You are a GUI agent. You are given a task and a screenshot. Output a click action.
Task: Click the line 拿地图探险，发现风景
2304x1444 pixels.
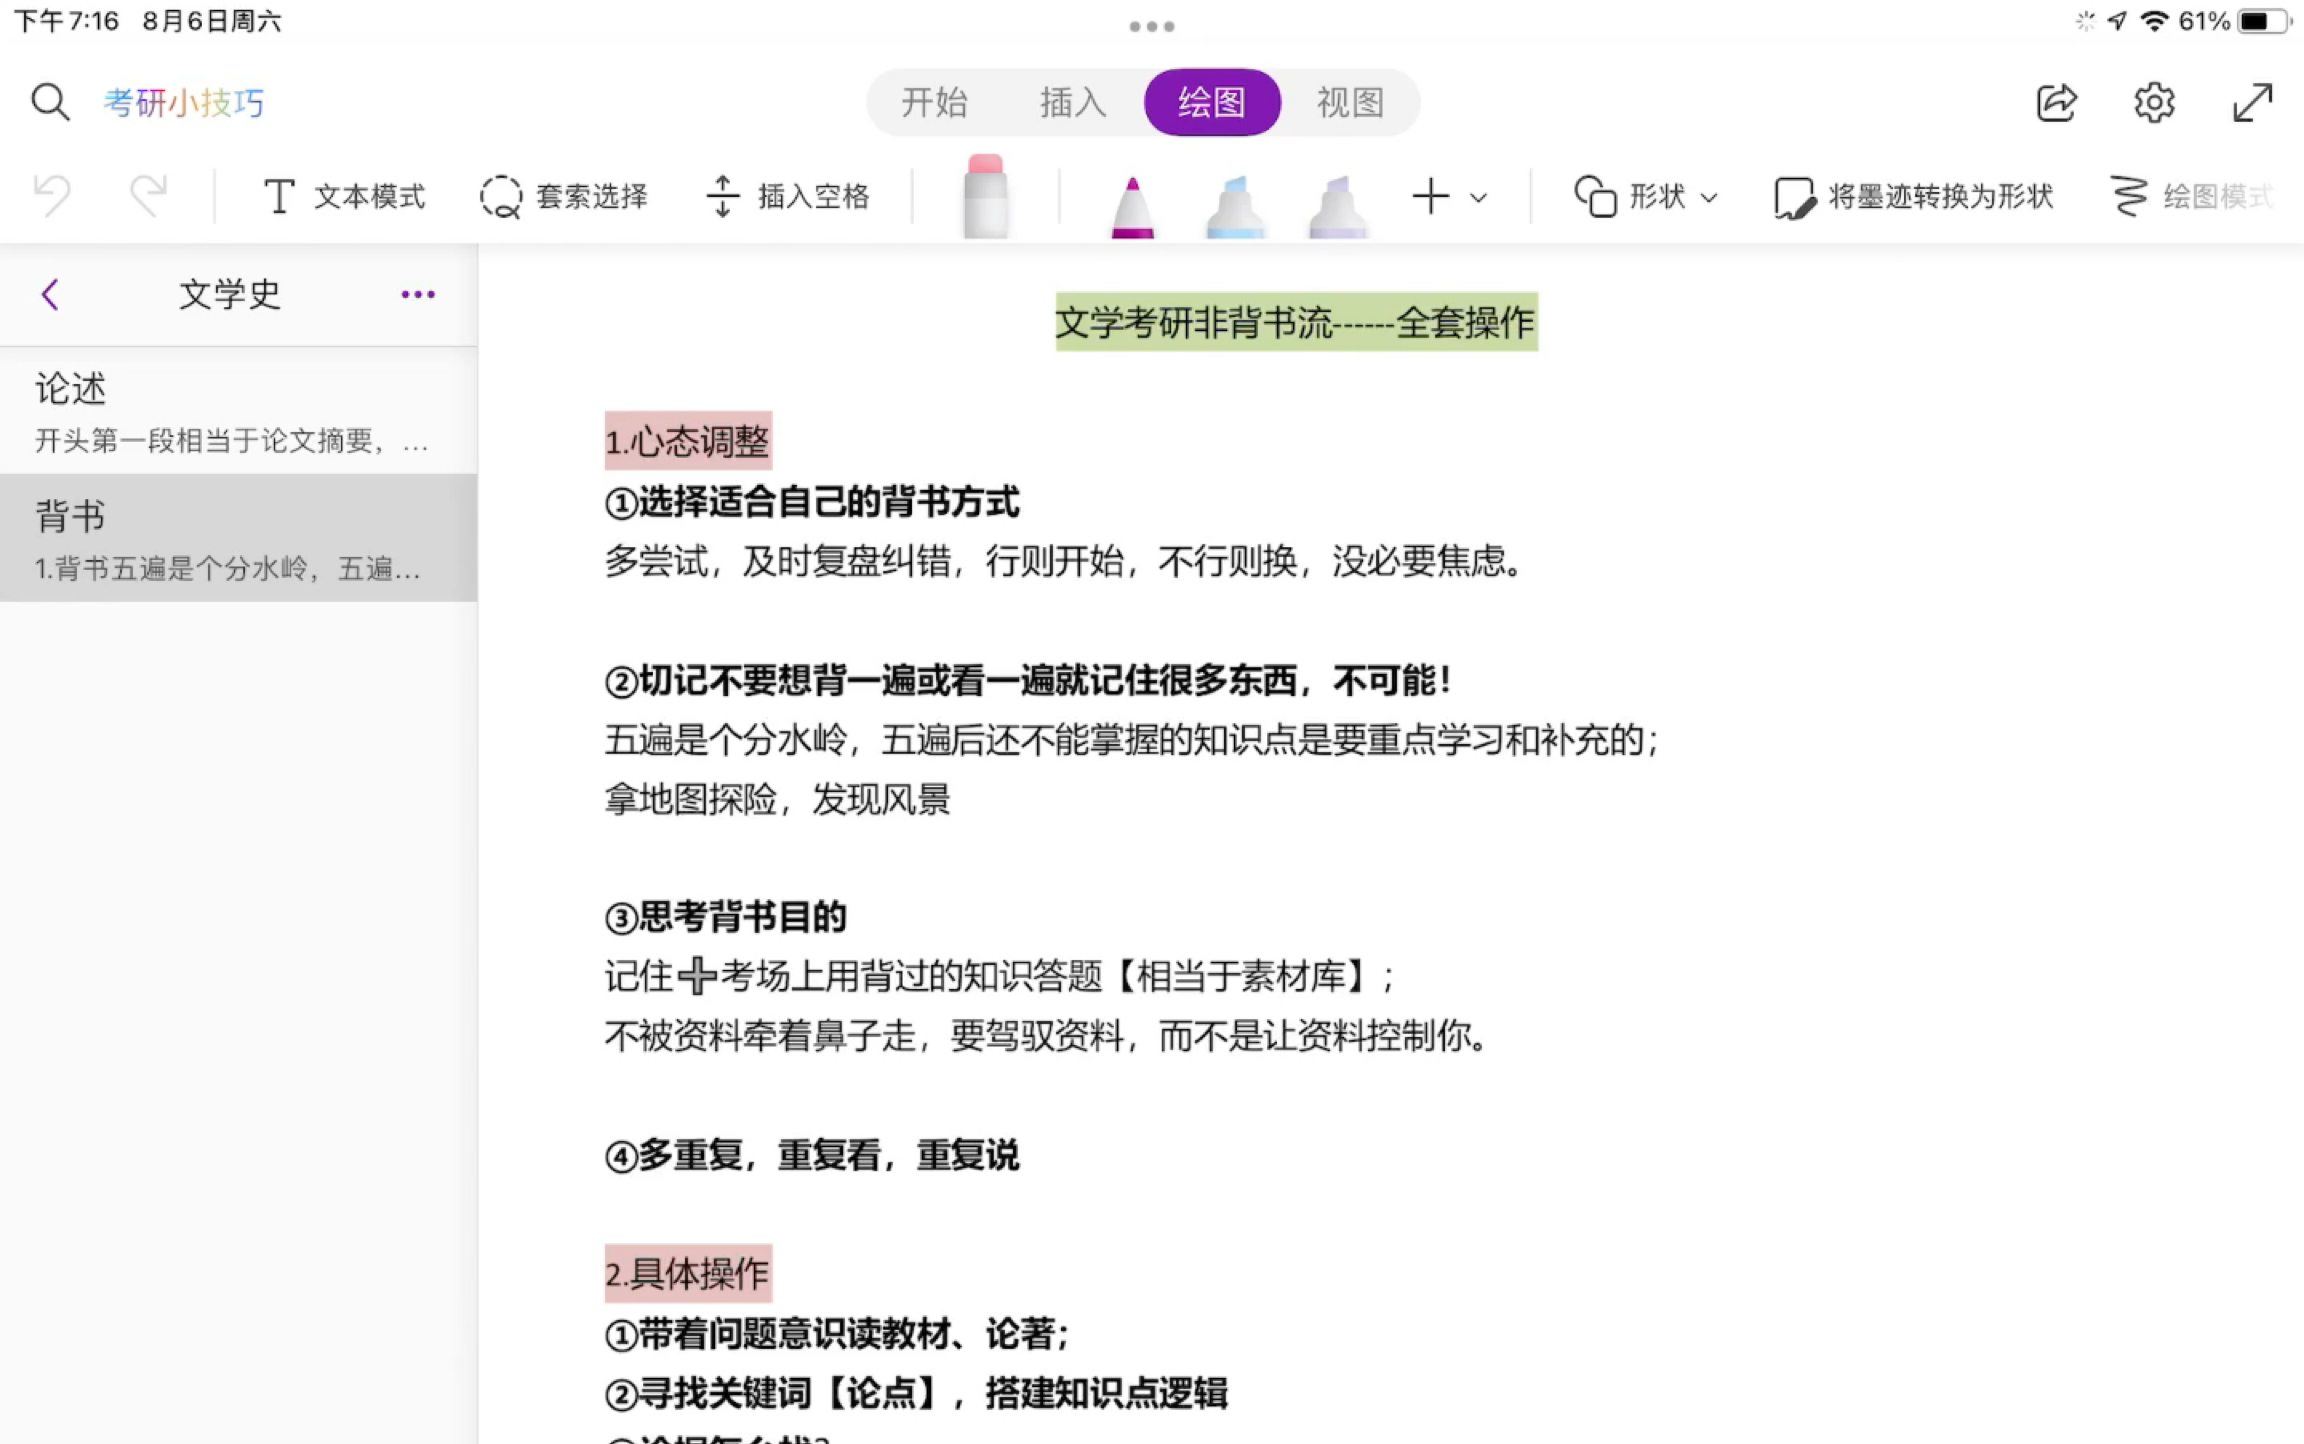[x=777, y=799]
